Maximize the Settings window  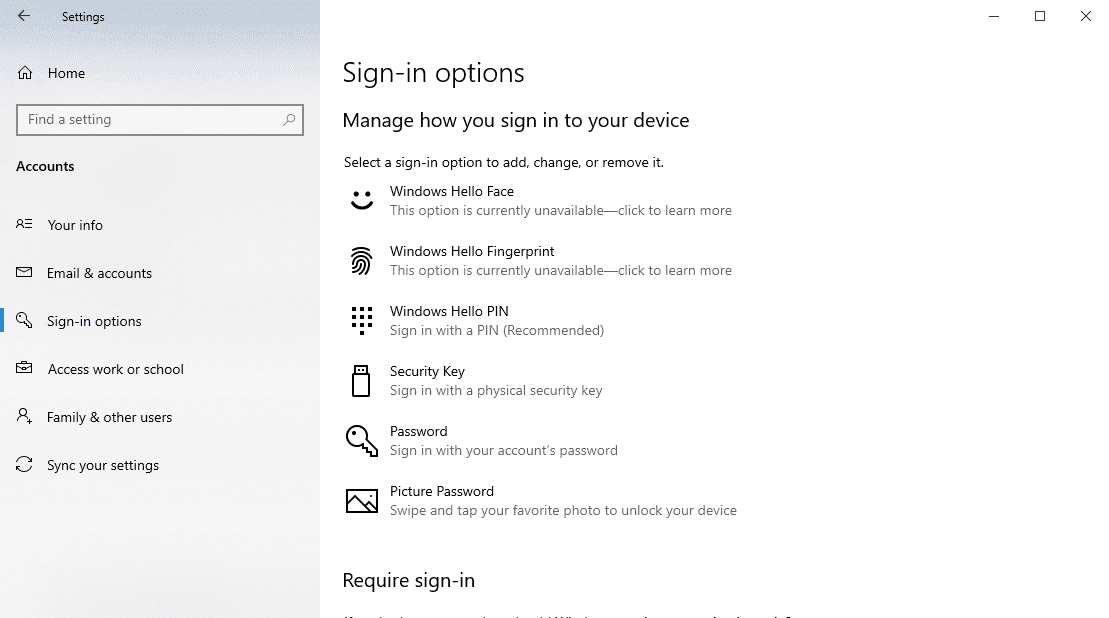tap(1040, 16)
